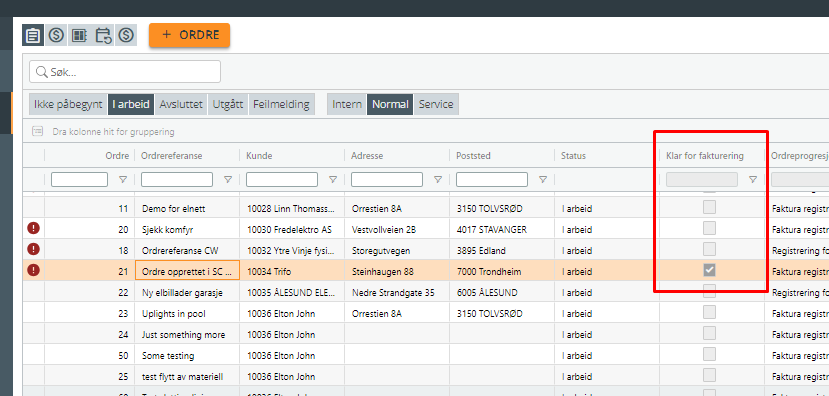Click the red warning icon on order 20
The image size is (829, 396).
pos(34,228)
